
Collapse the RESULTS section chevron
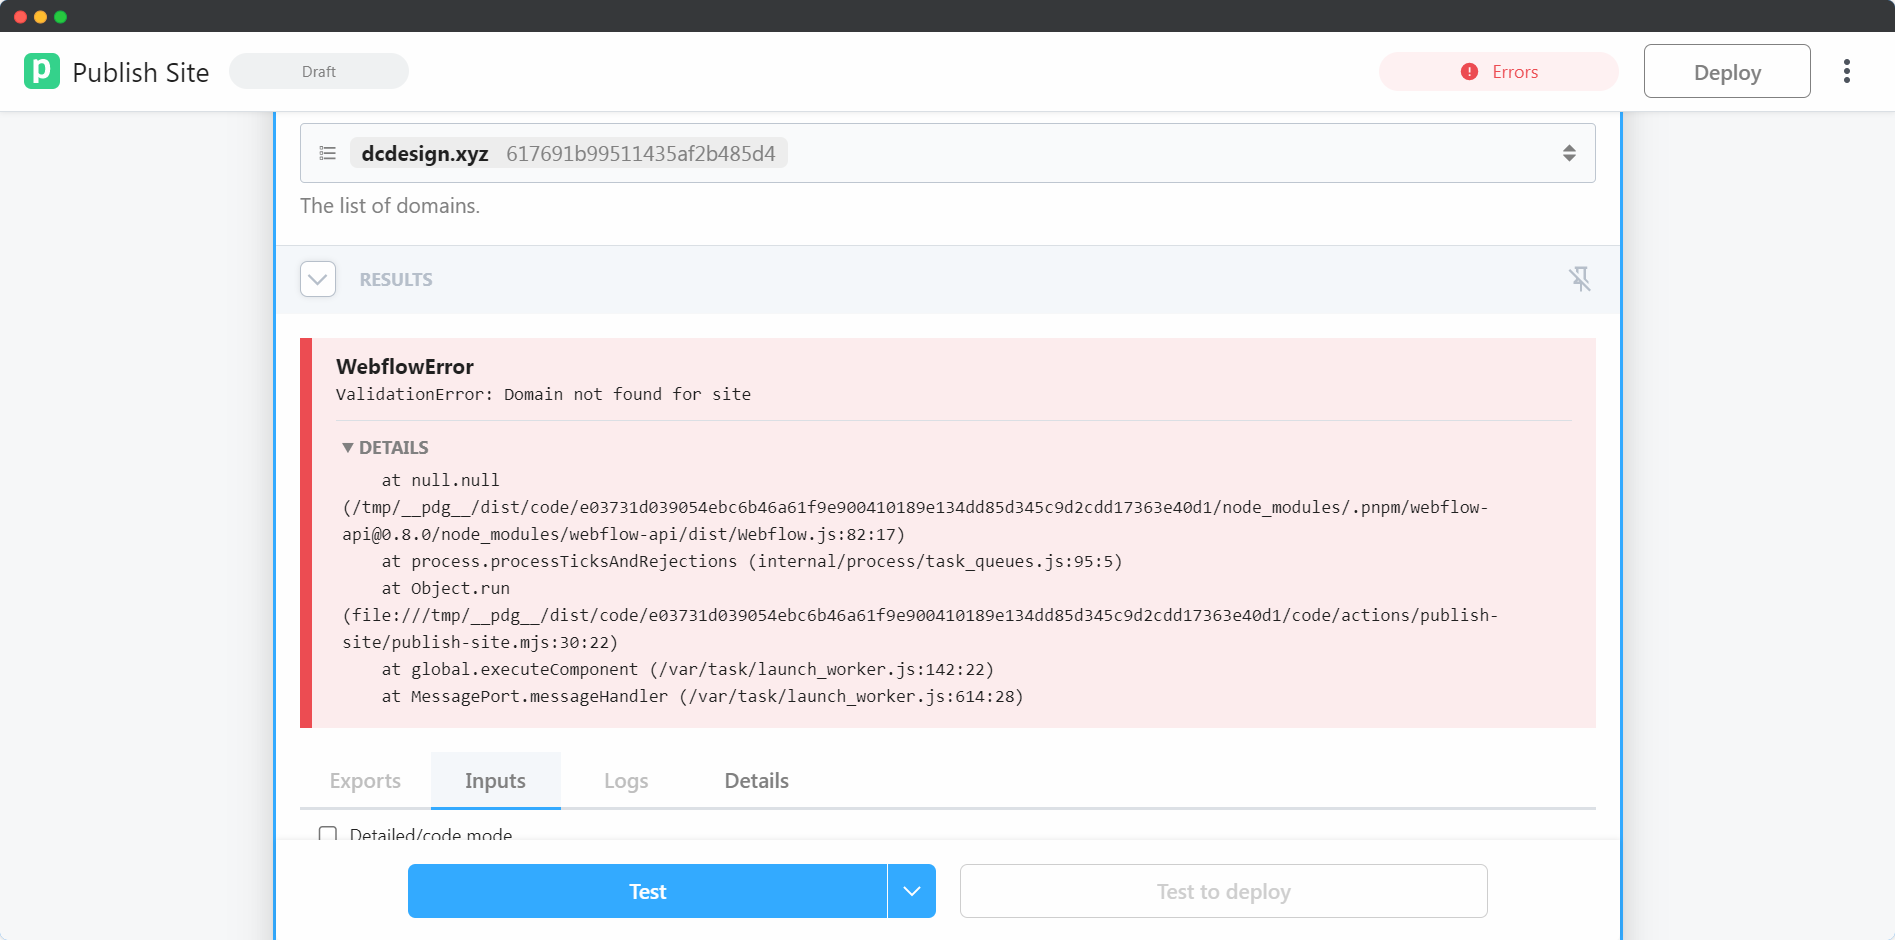(318, 279)
